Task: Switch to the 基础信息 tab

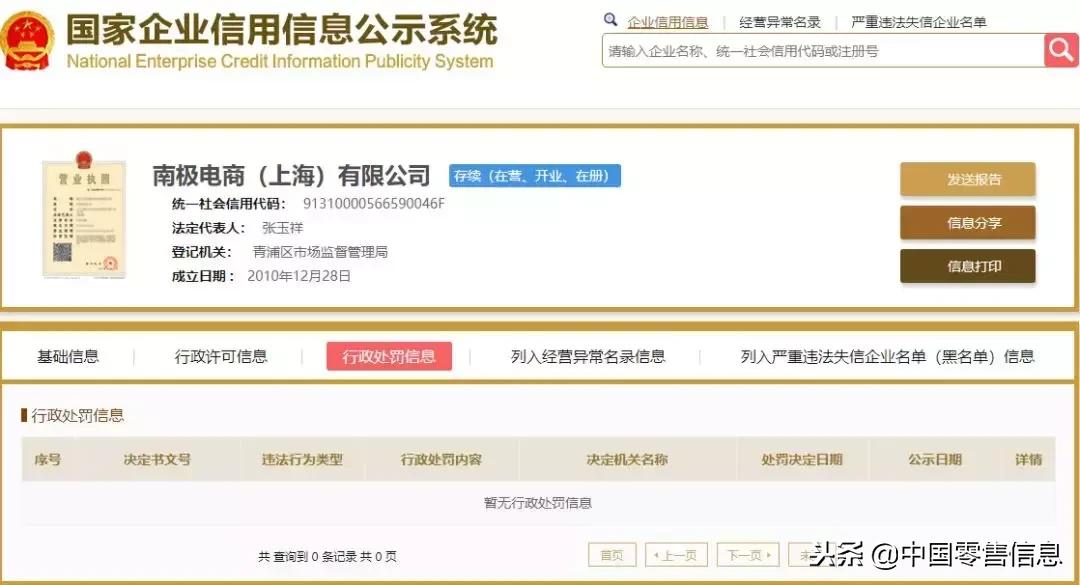Action: (68, 356)
